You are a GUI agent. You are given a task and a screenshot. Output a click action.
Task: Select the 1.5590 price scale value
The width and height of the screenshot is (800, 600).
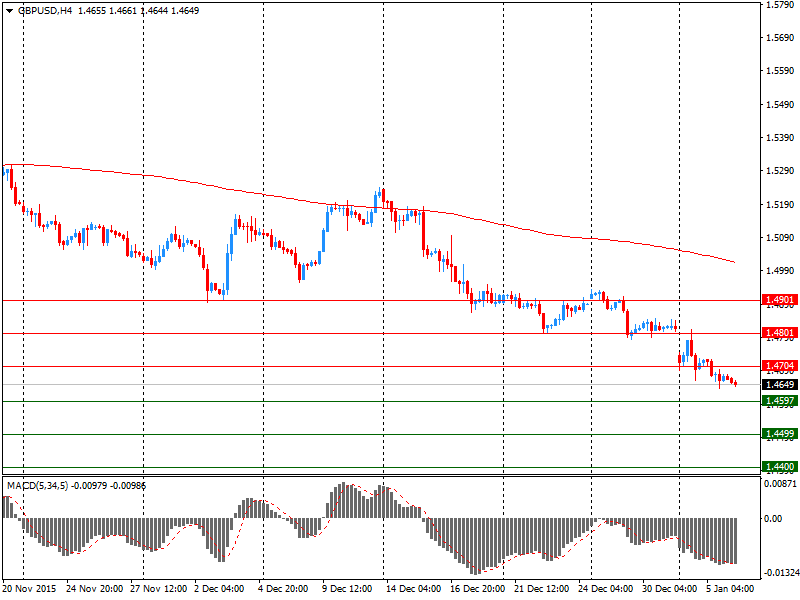coord(780,71)
